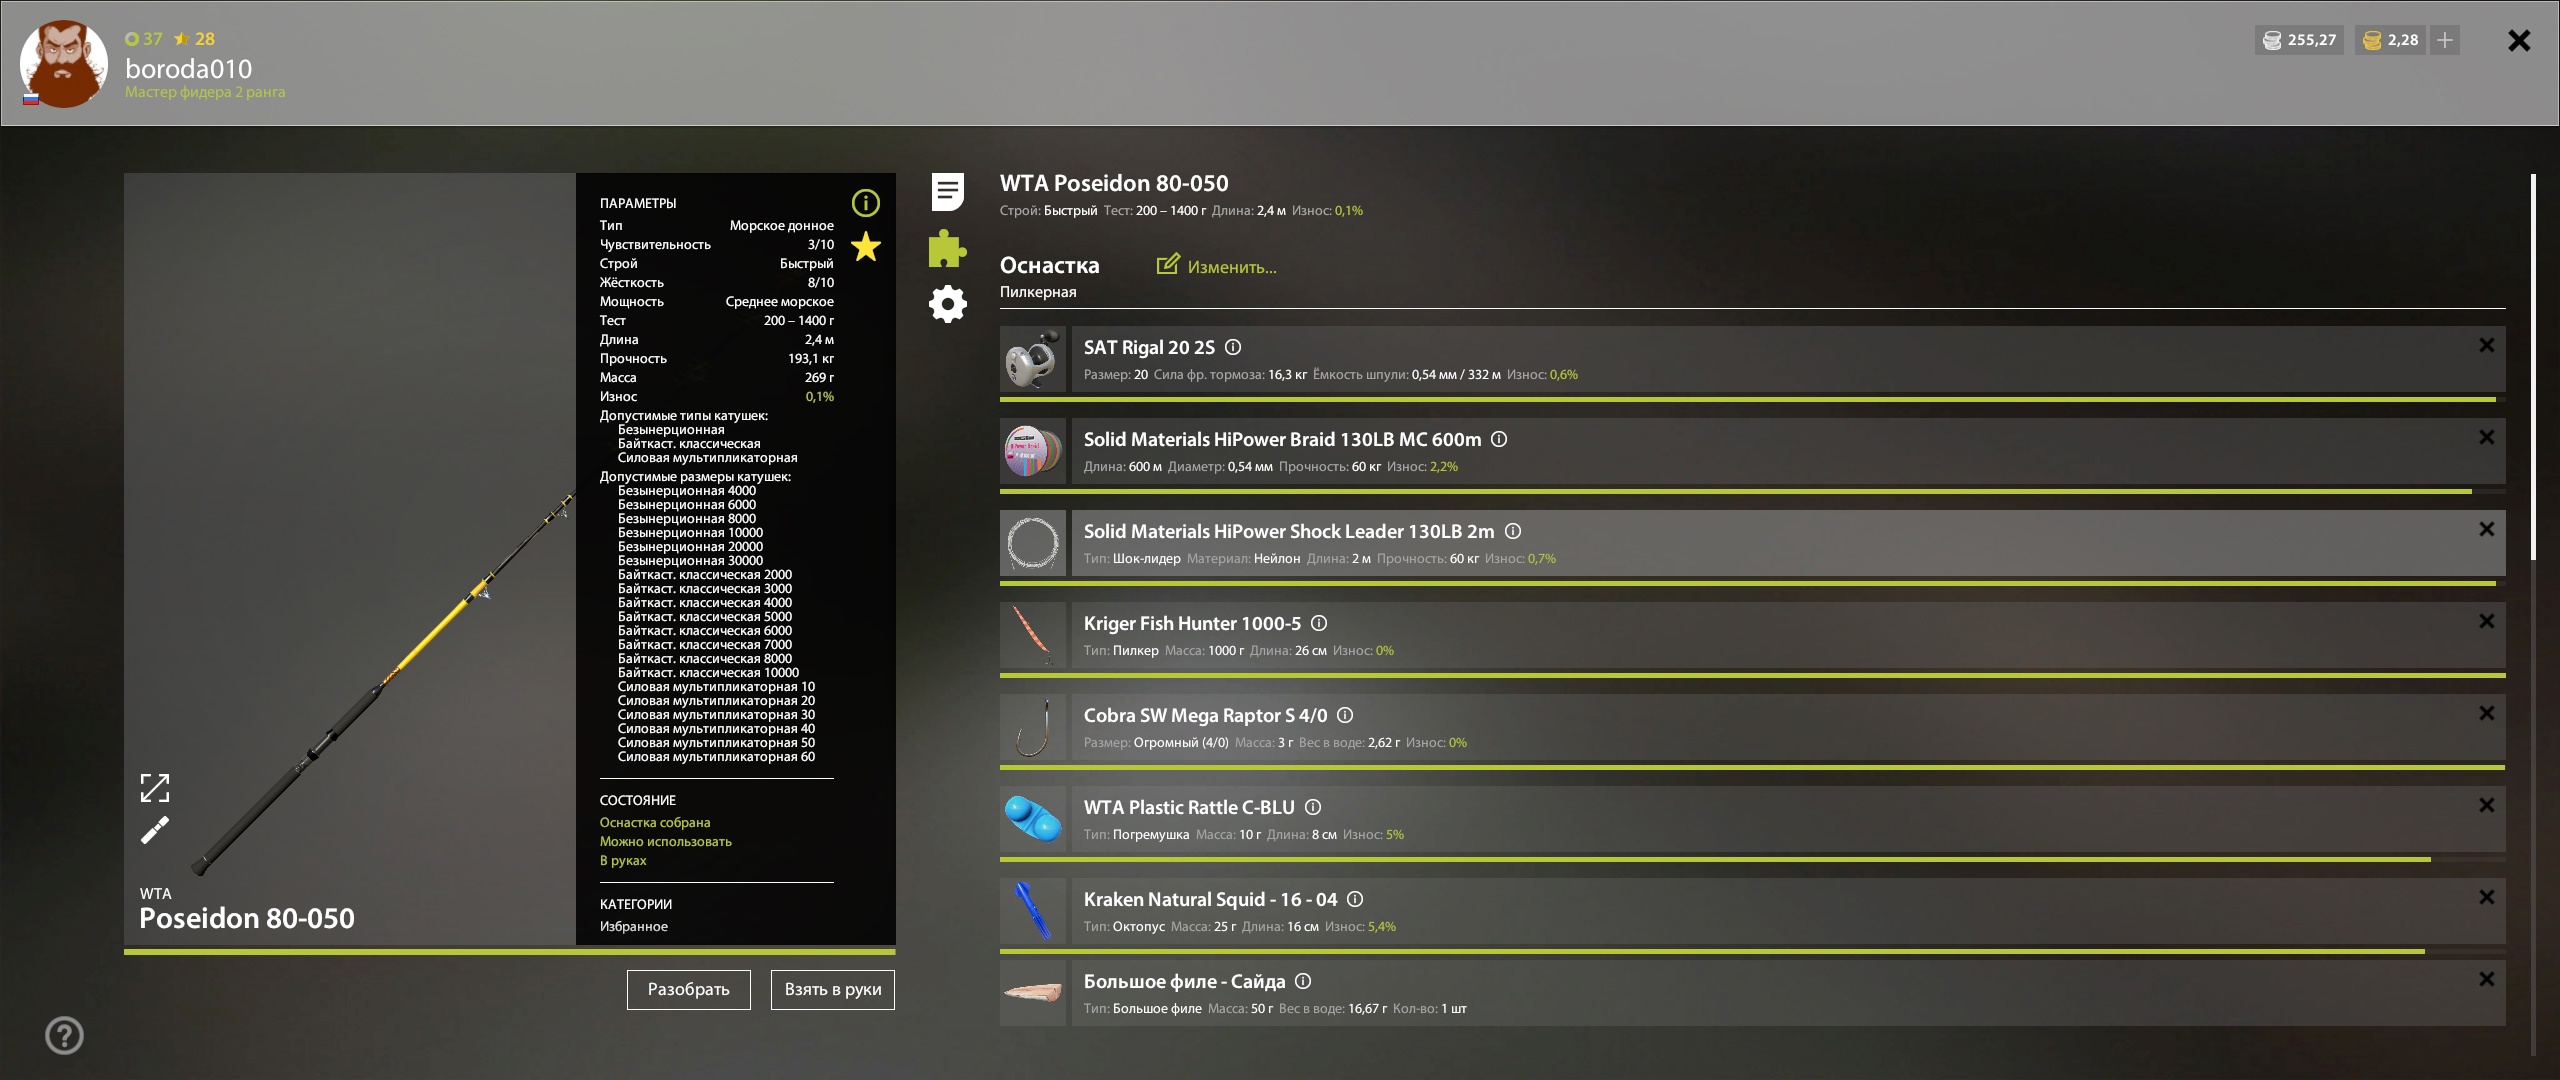
Task: Show info for HiPower Braid 130LB MC 600m
Action: point(1499,439)
